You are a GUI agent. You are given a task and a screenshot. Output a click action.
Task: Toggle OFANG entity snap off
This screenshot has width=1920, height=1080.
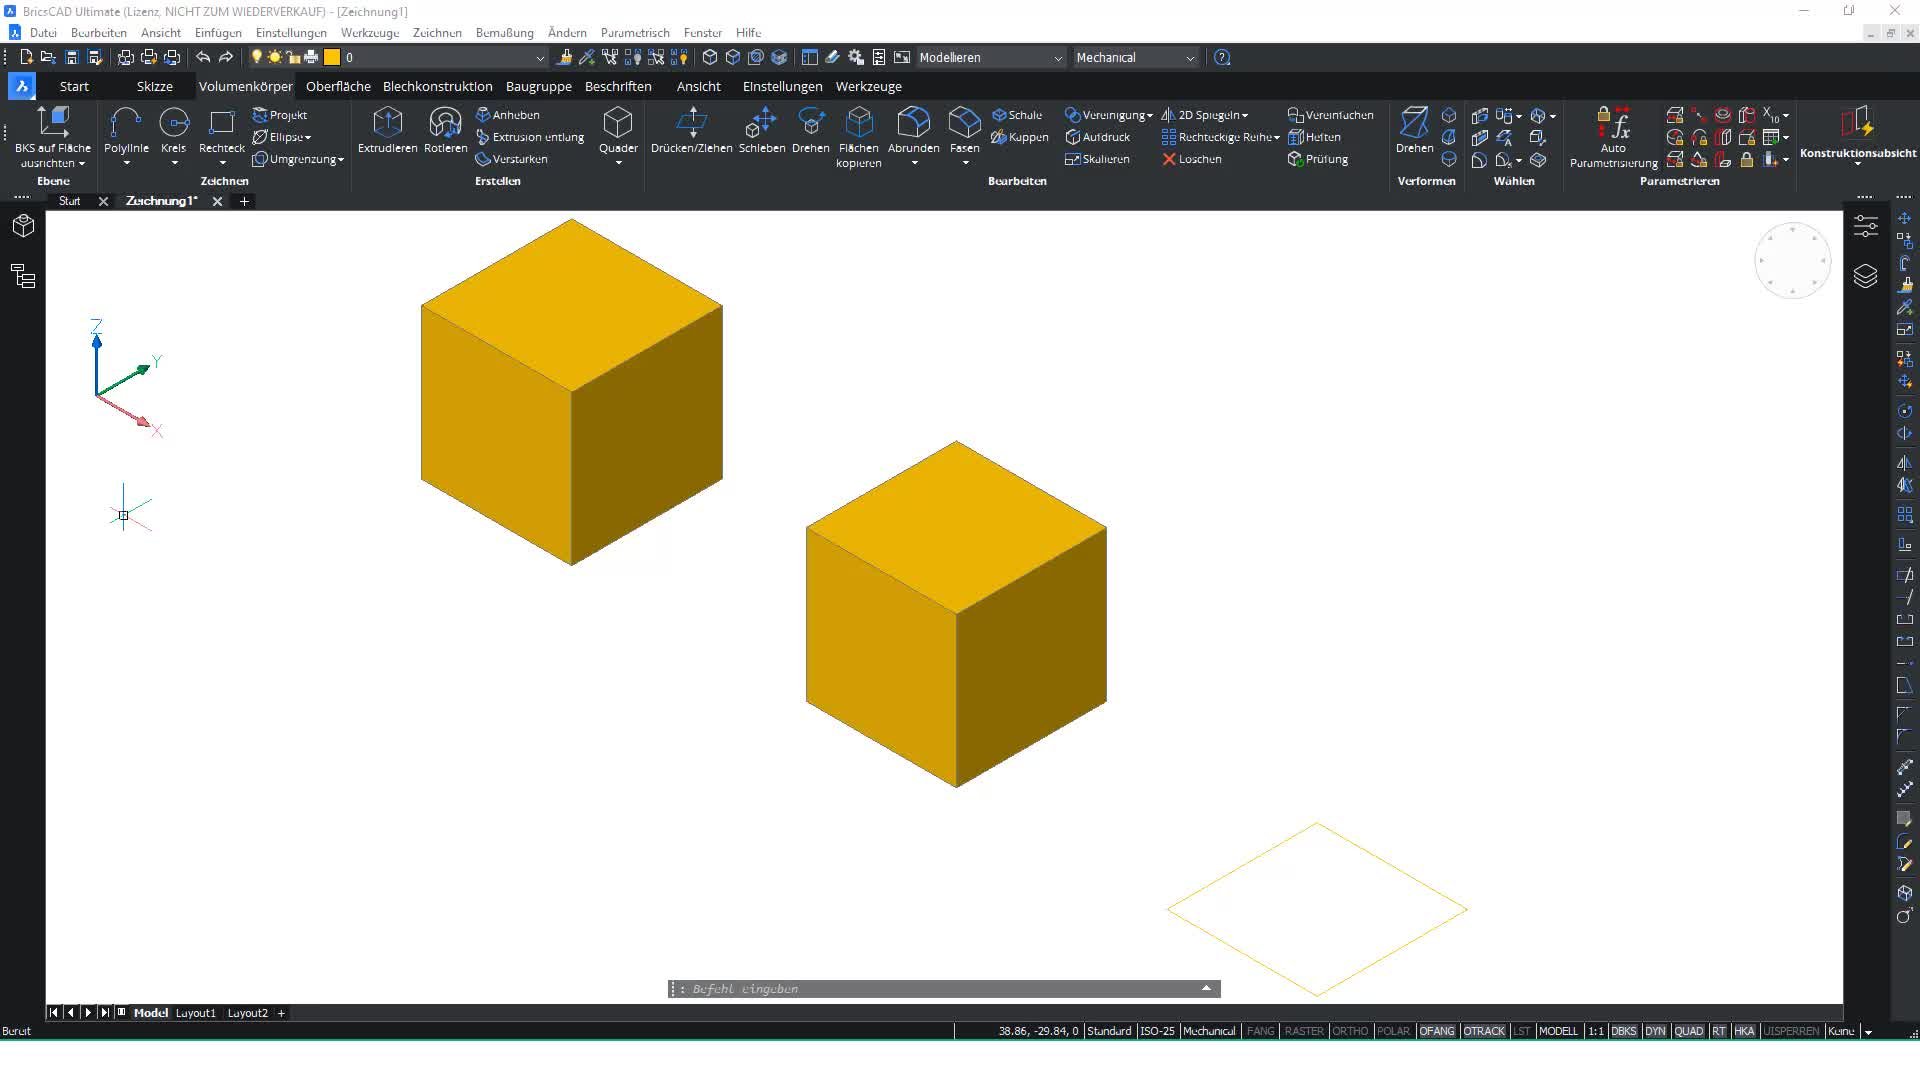[1437, 1031]
